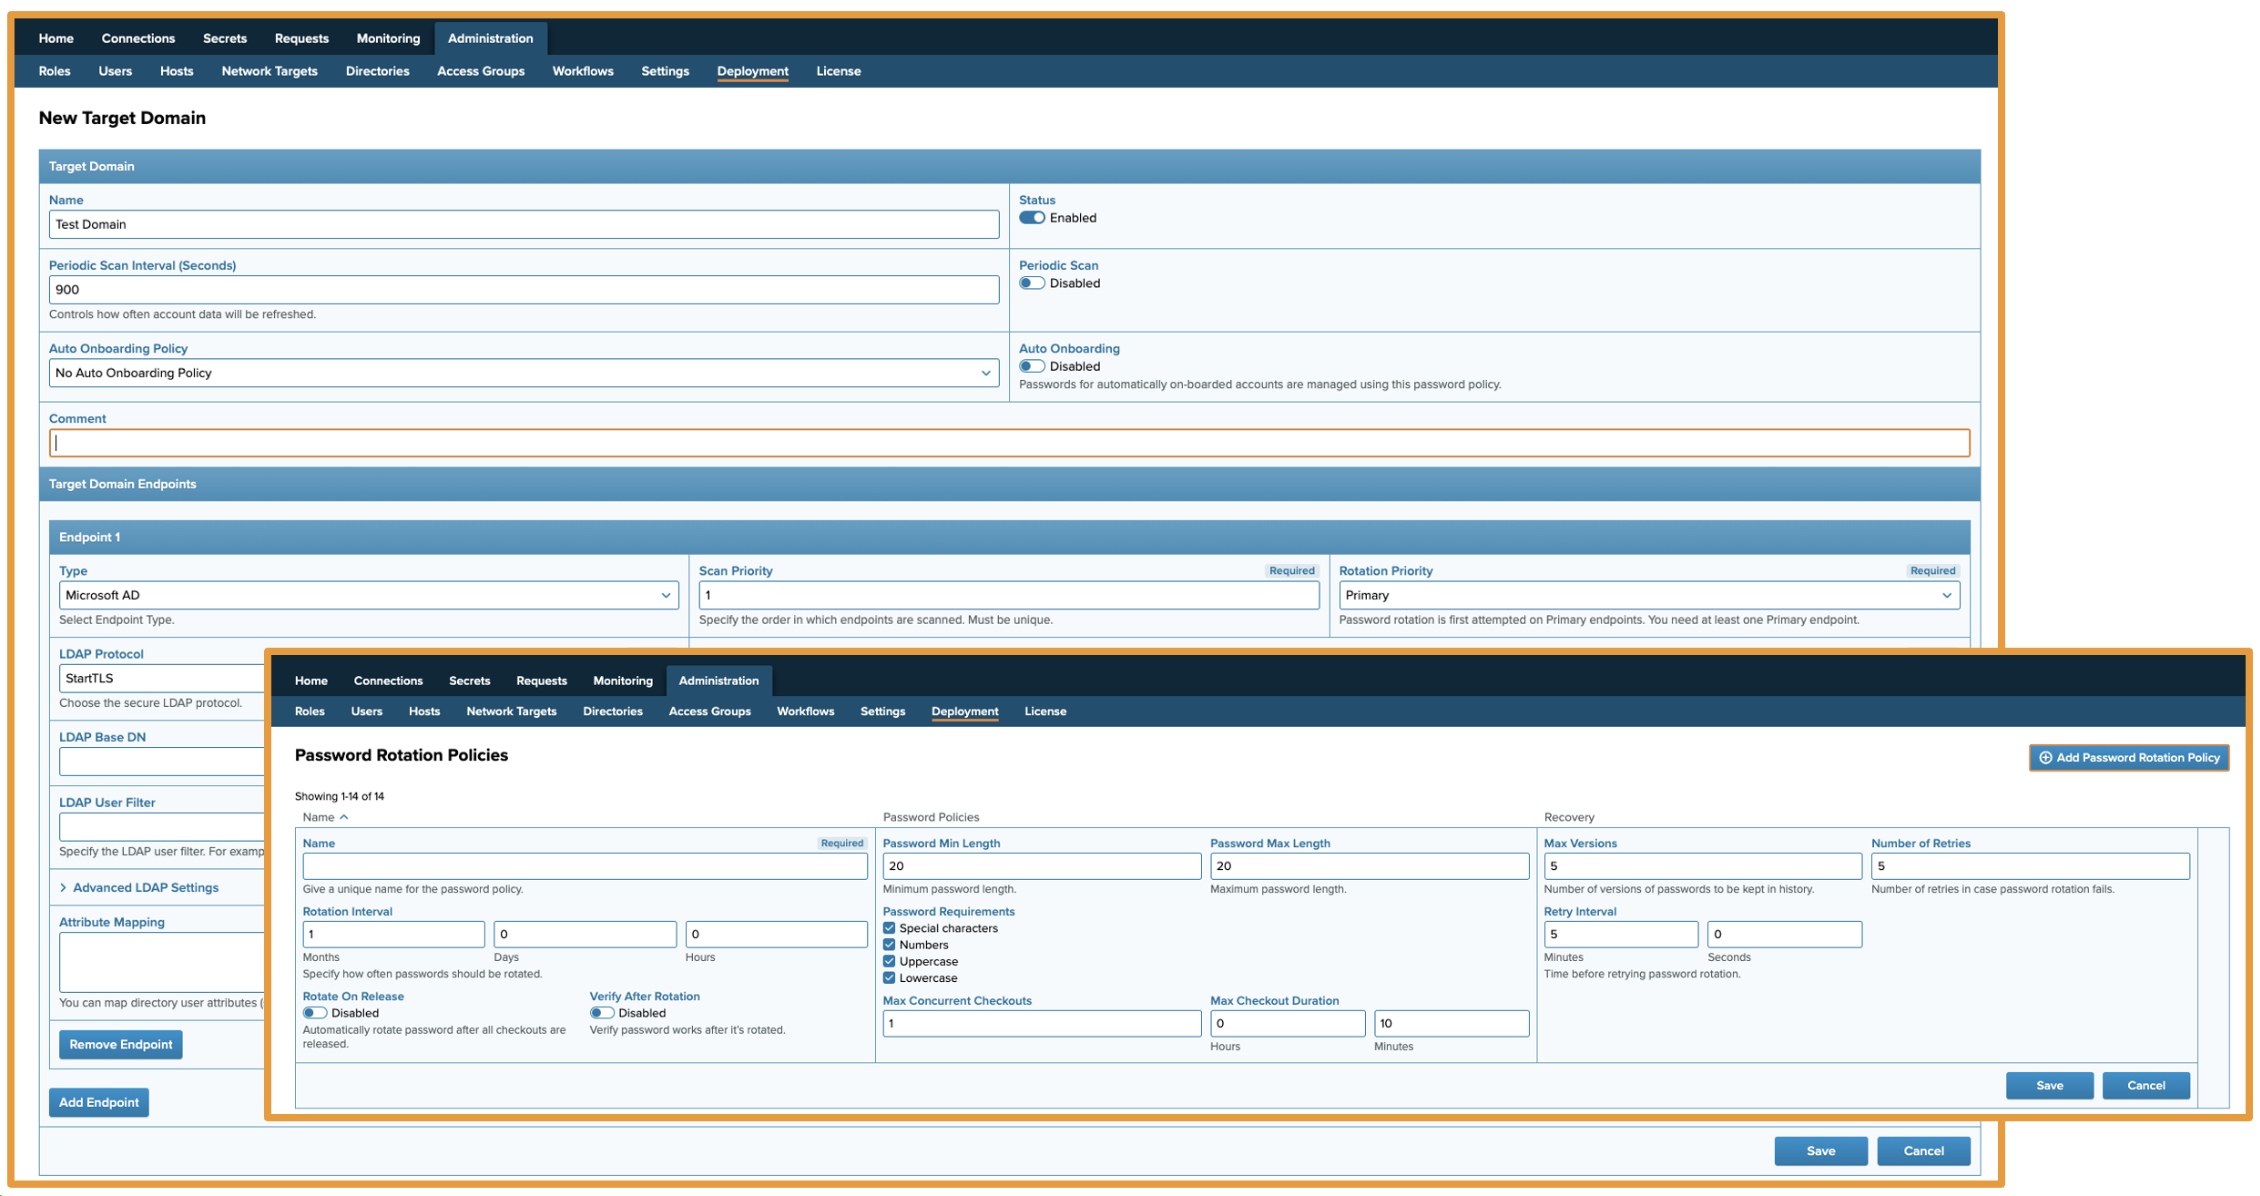
Task: Open the Auto Onboarding Policy dropdown
Action: coord(985,372)
